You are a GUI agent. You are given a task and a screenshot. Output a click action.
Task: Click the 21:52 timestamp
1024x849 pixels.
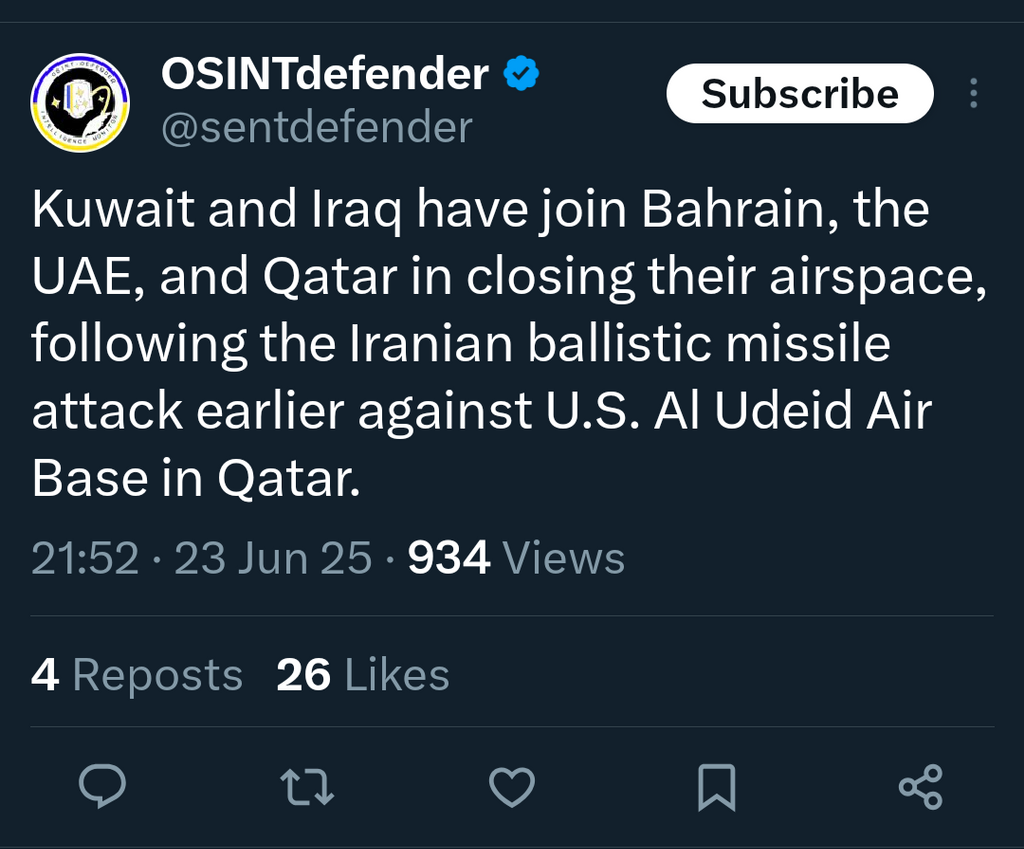(x=86, y=558)
